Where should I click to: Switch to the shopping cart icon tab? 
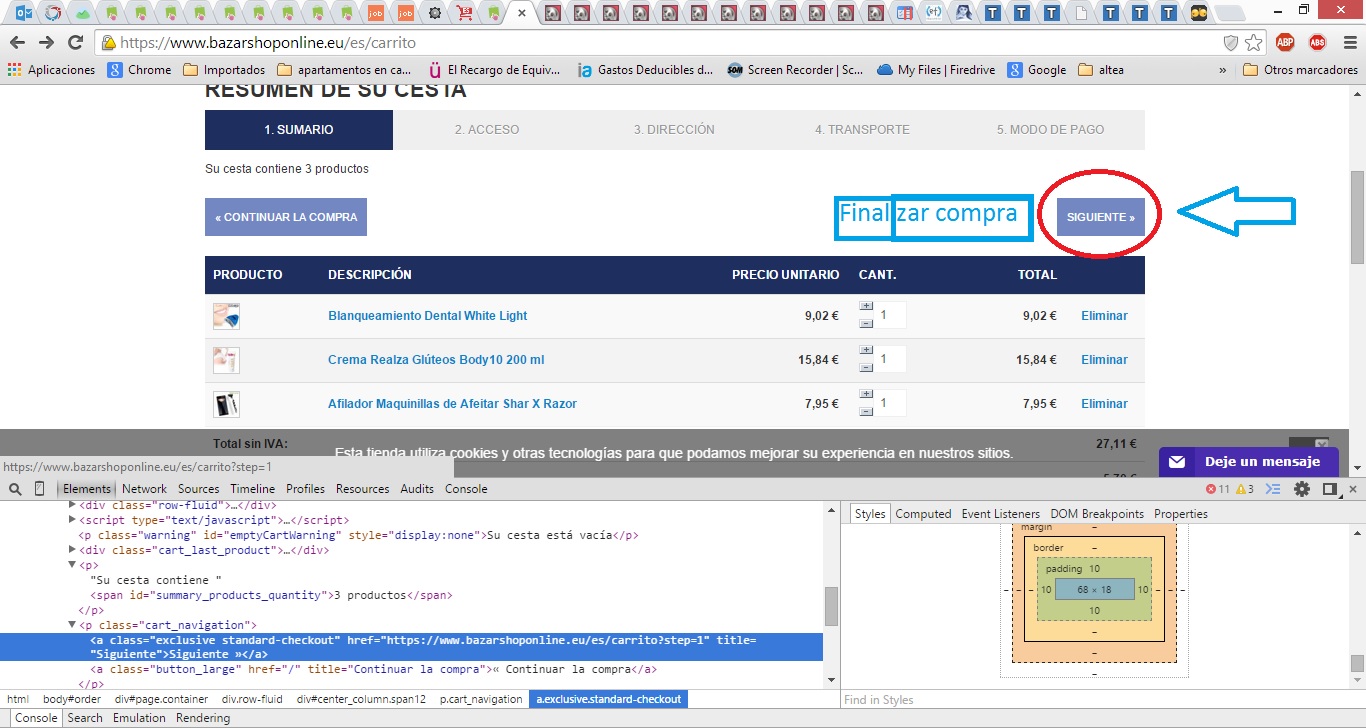tap(465, 13)
